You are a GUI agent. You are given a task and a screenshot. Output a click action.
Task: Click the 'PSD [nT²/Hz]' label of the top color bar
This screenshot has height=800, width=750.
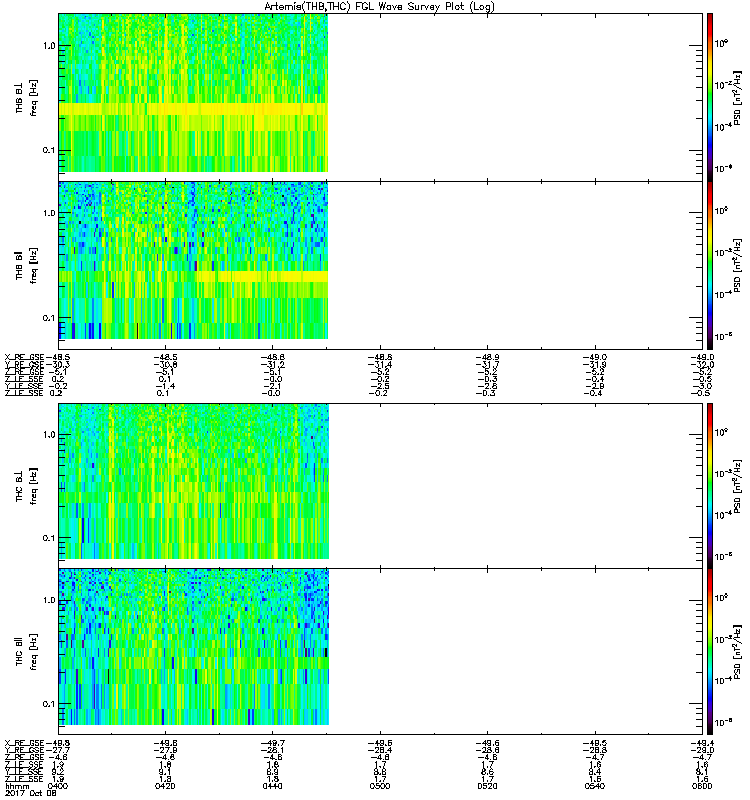click(x=737, y=98)
